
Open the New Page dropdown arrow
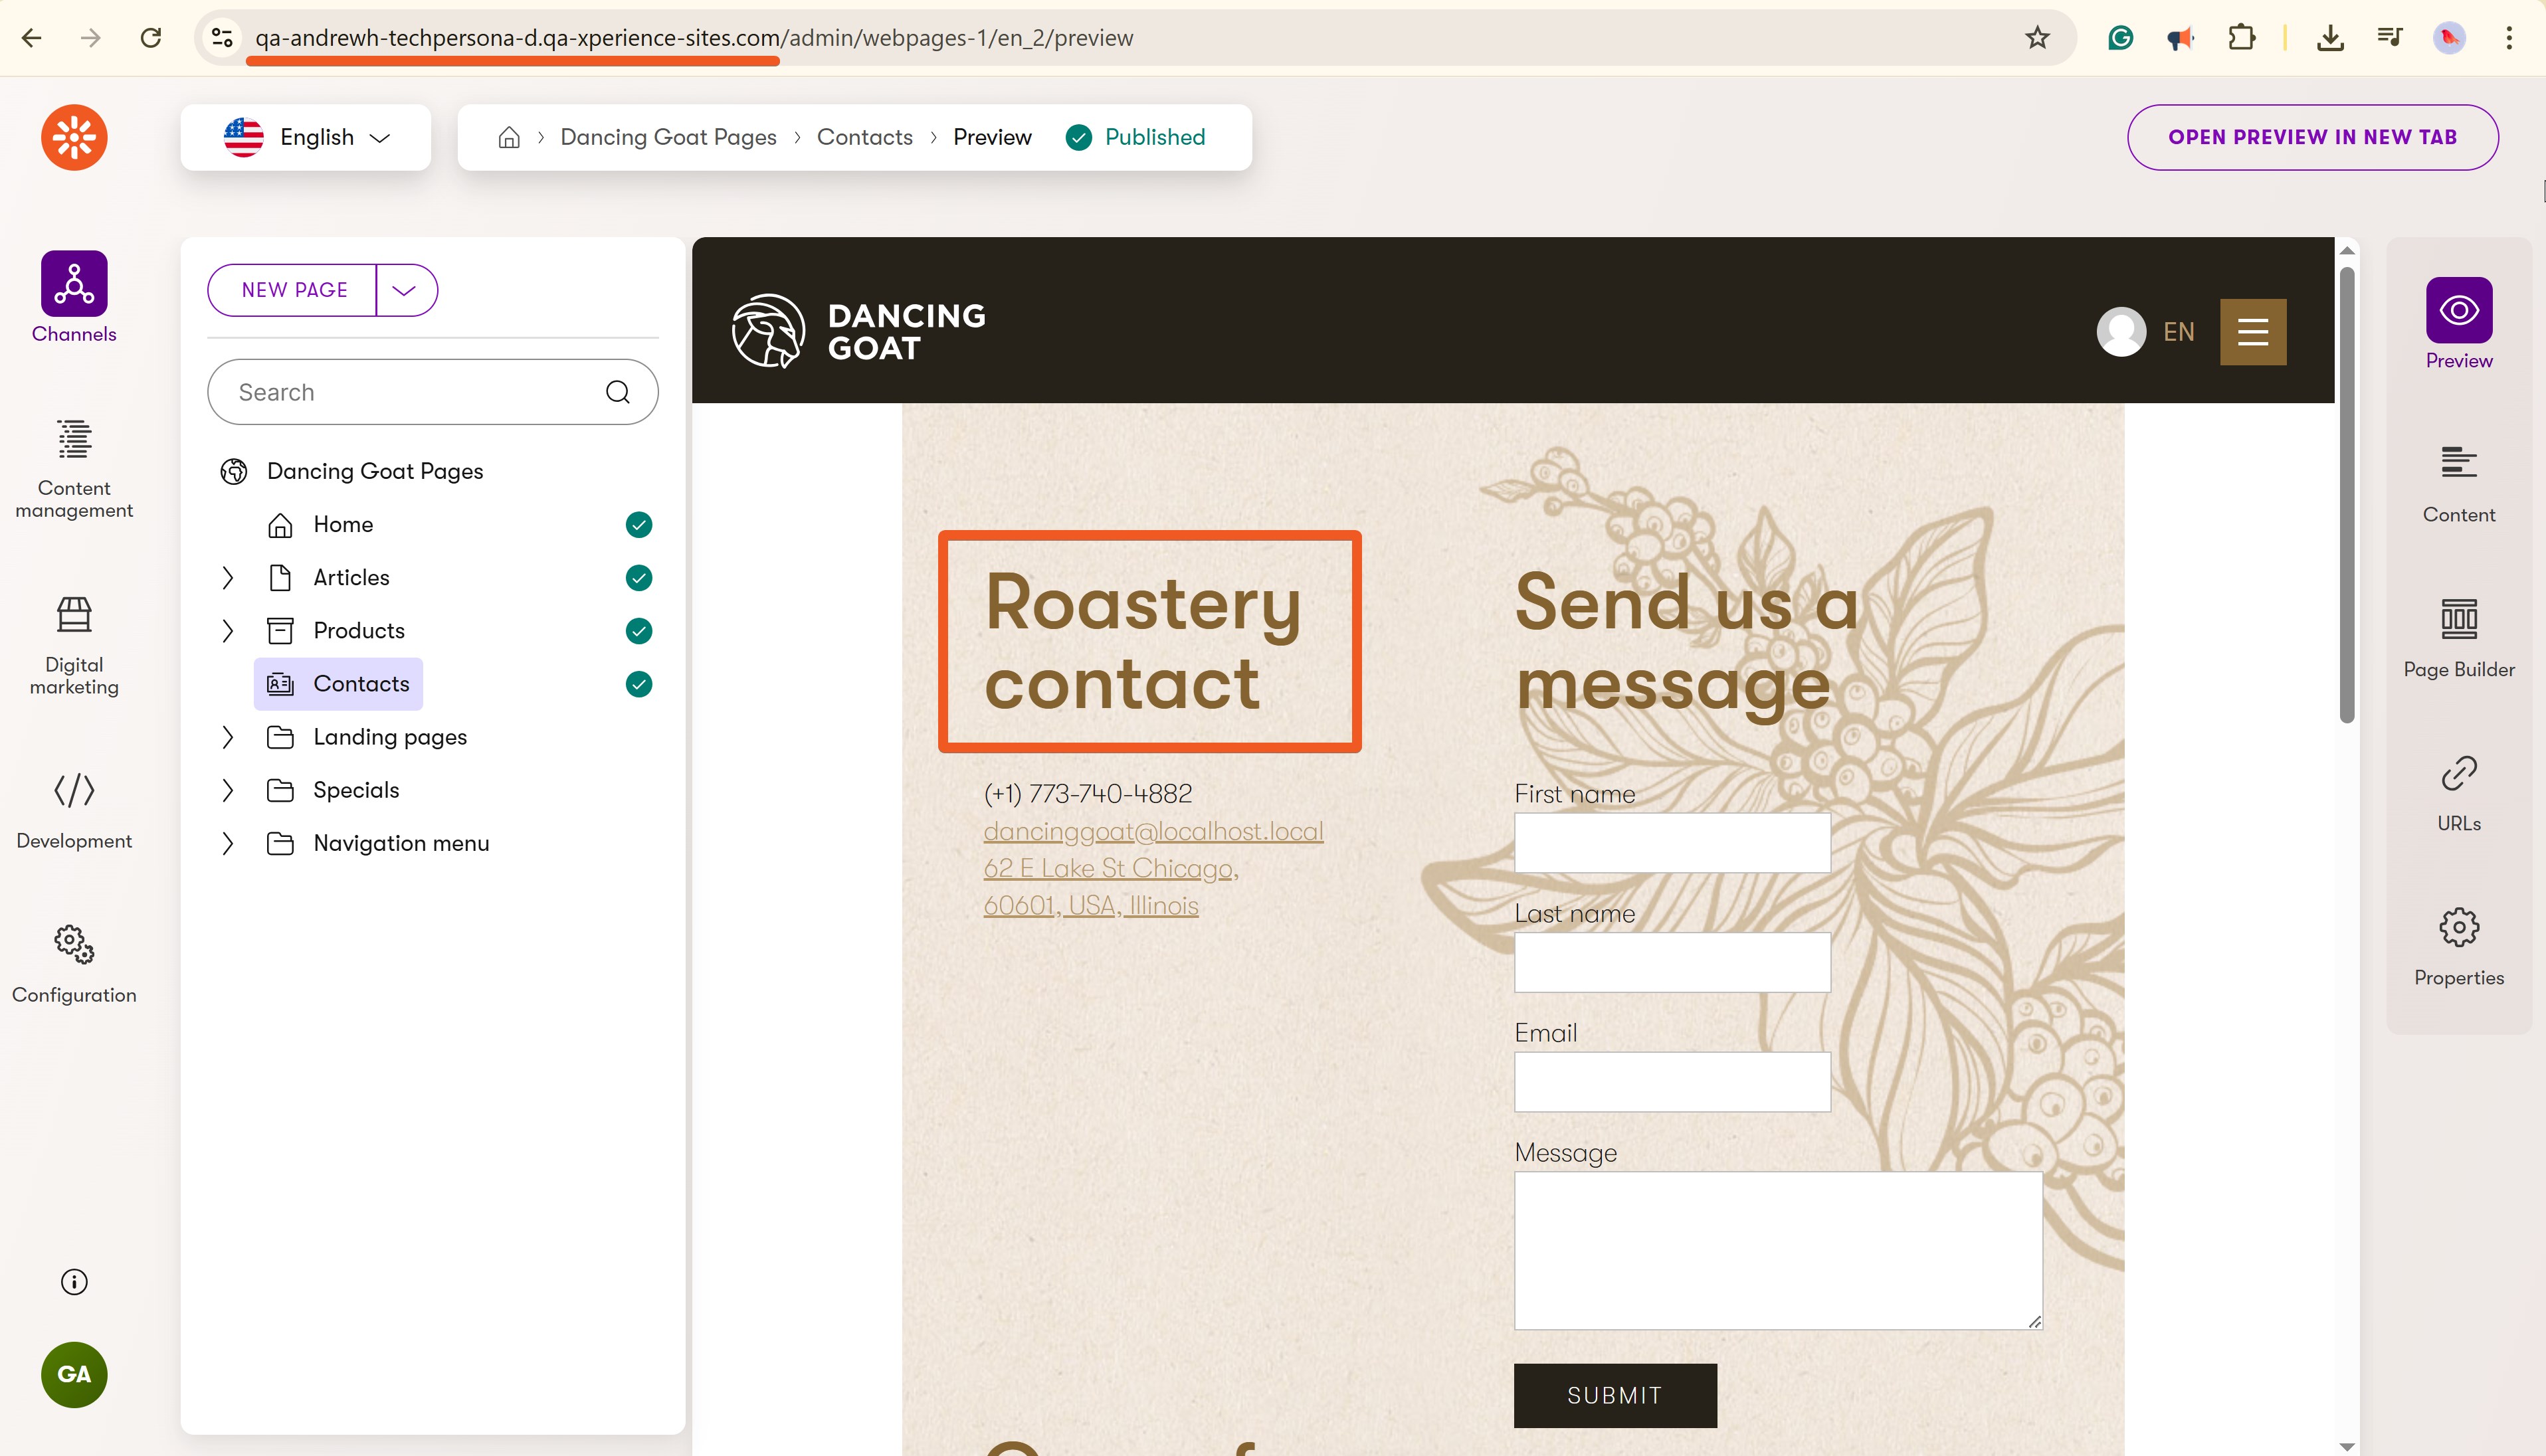pos(405,290)
